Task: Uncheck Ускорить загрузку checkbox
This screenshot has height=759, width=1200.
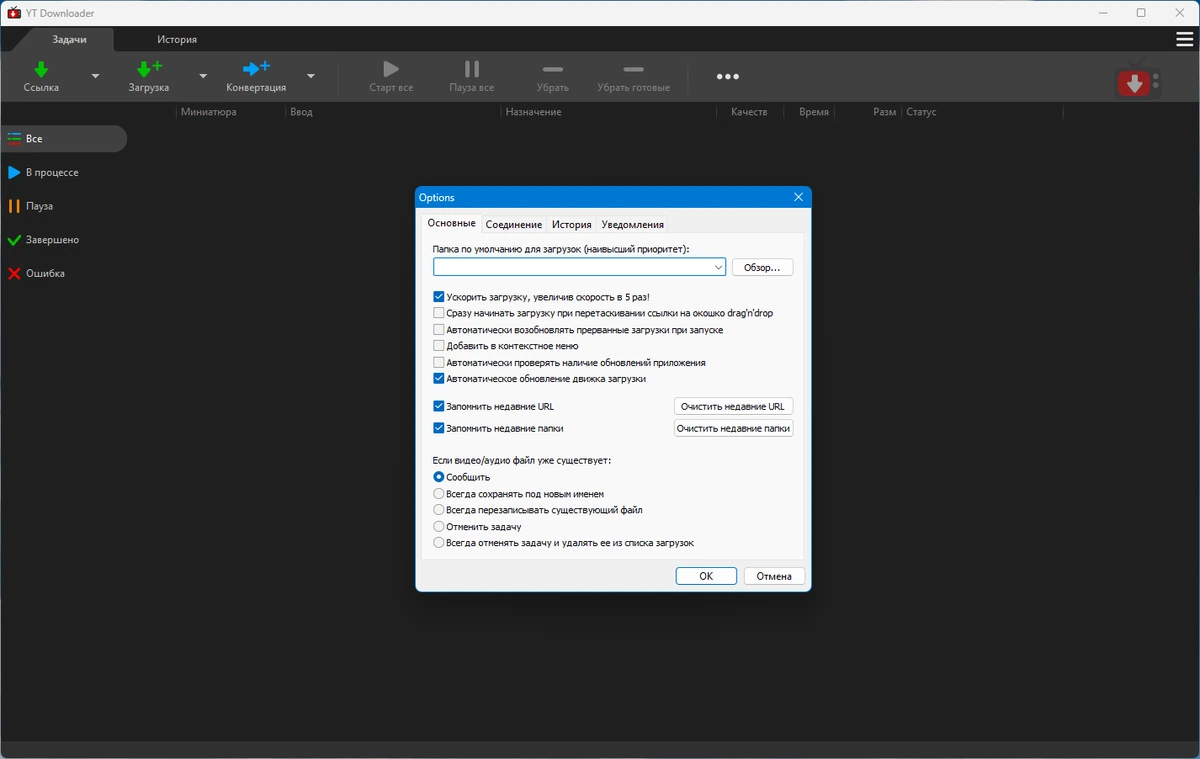Action: 439,297
